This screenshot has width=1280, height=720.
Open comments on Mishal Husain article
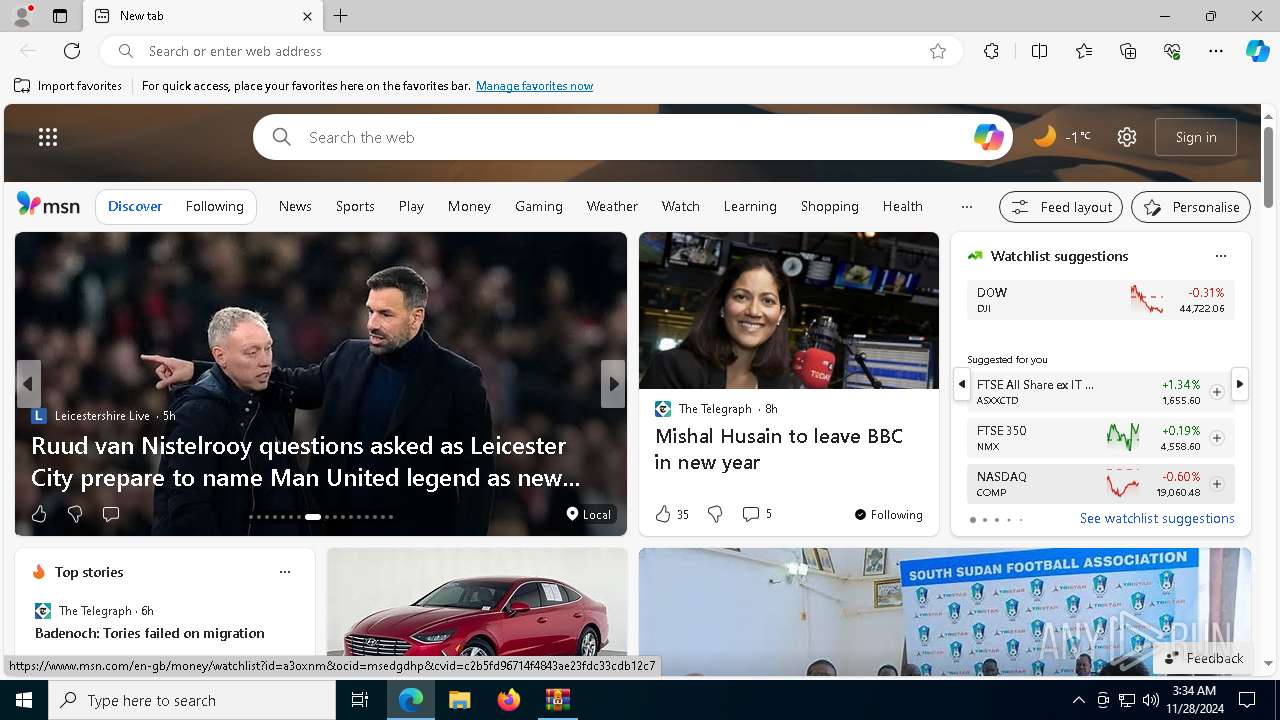[x=757, y=514]
